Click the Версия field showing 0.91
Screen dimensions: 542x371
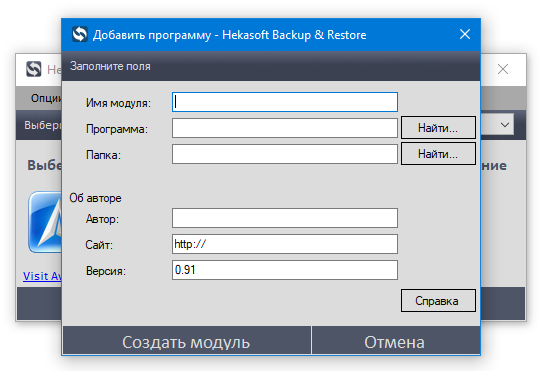(x=285, y=270)
